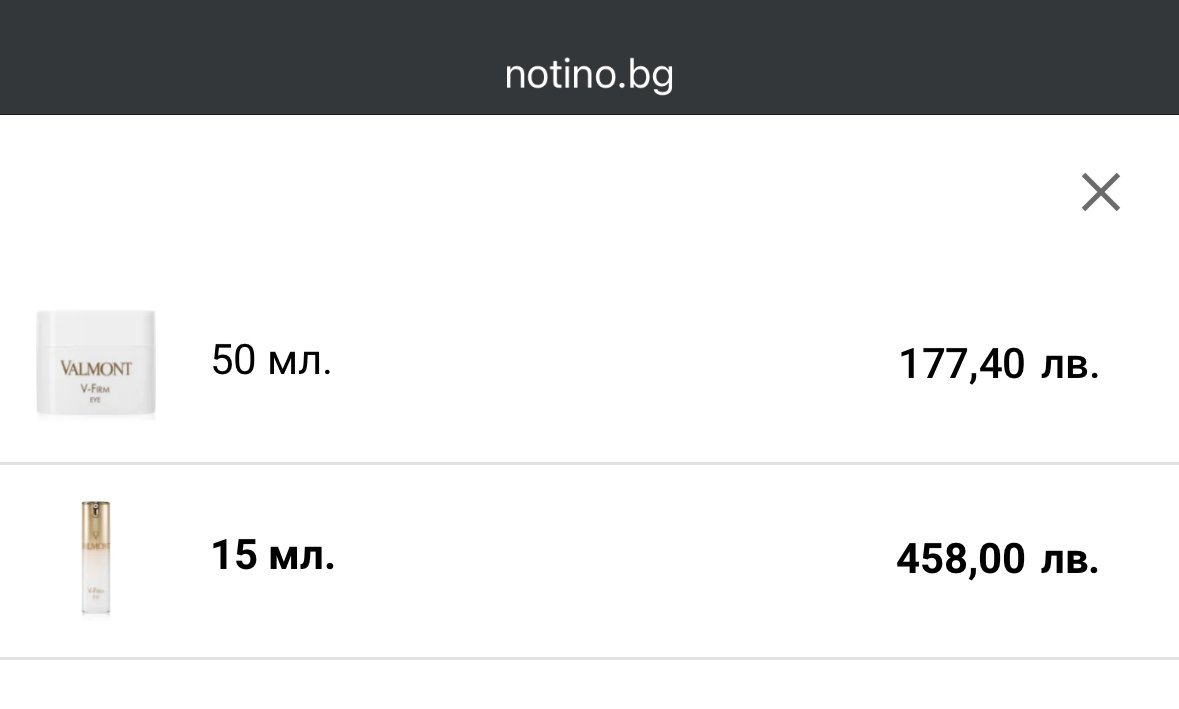Click the bold 15 мл. label
This screenshot has width=1179, height=709.
tap(272, 557)
